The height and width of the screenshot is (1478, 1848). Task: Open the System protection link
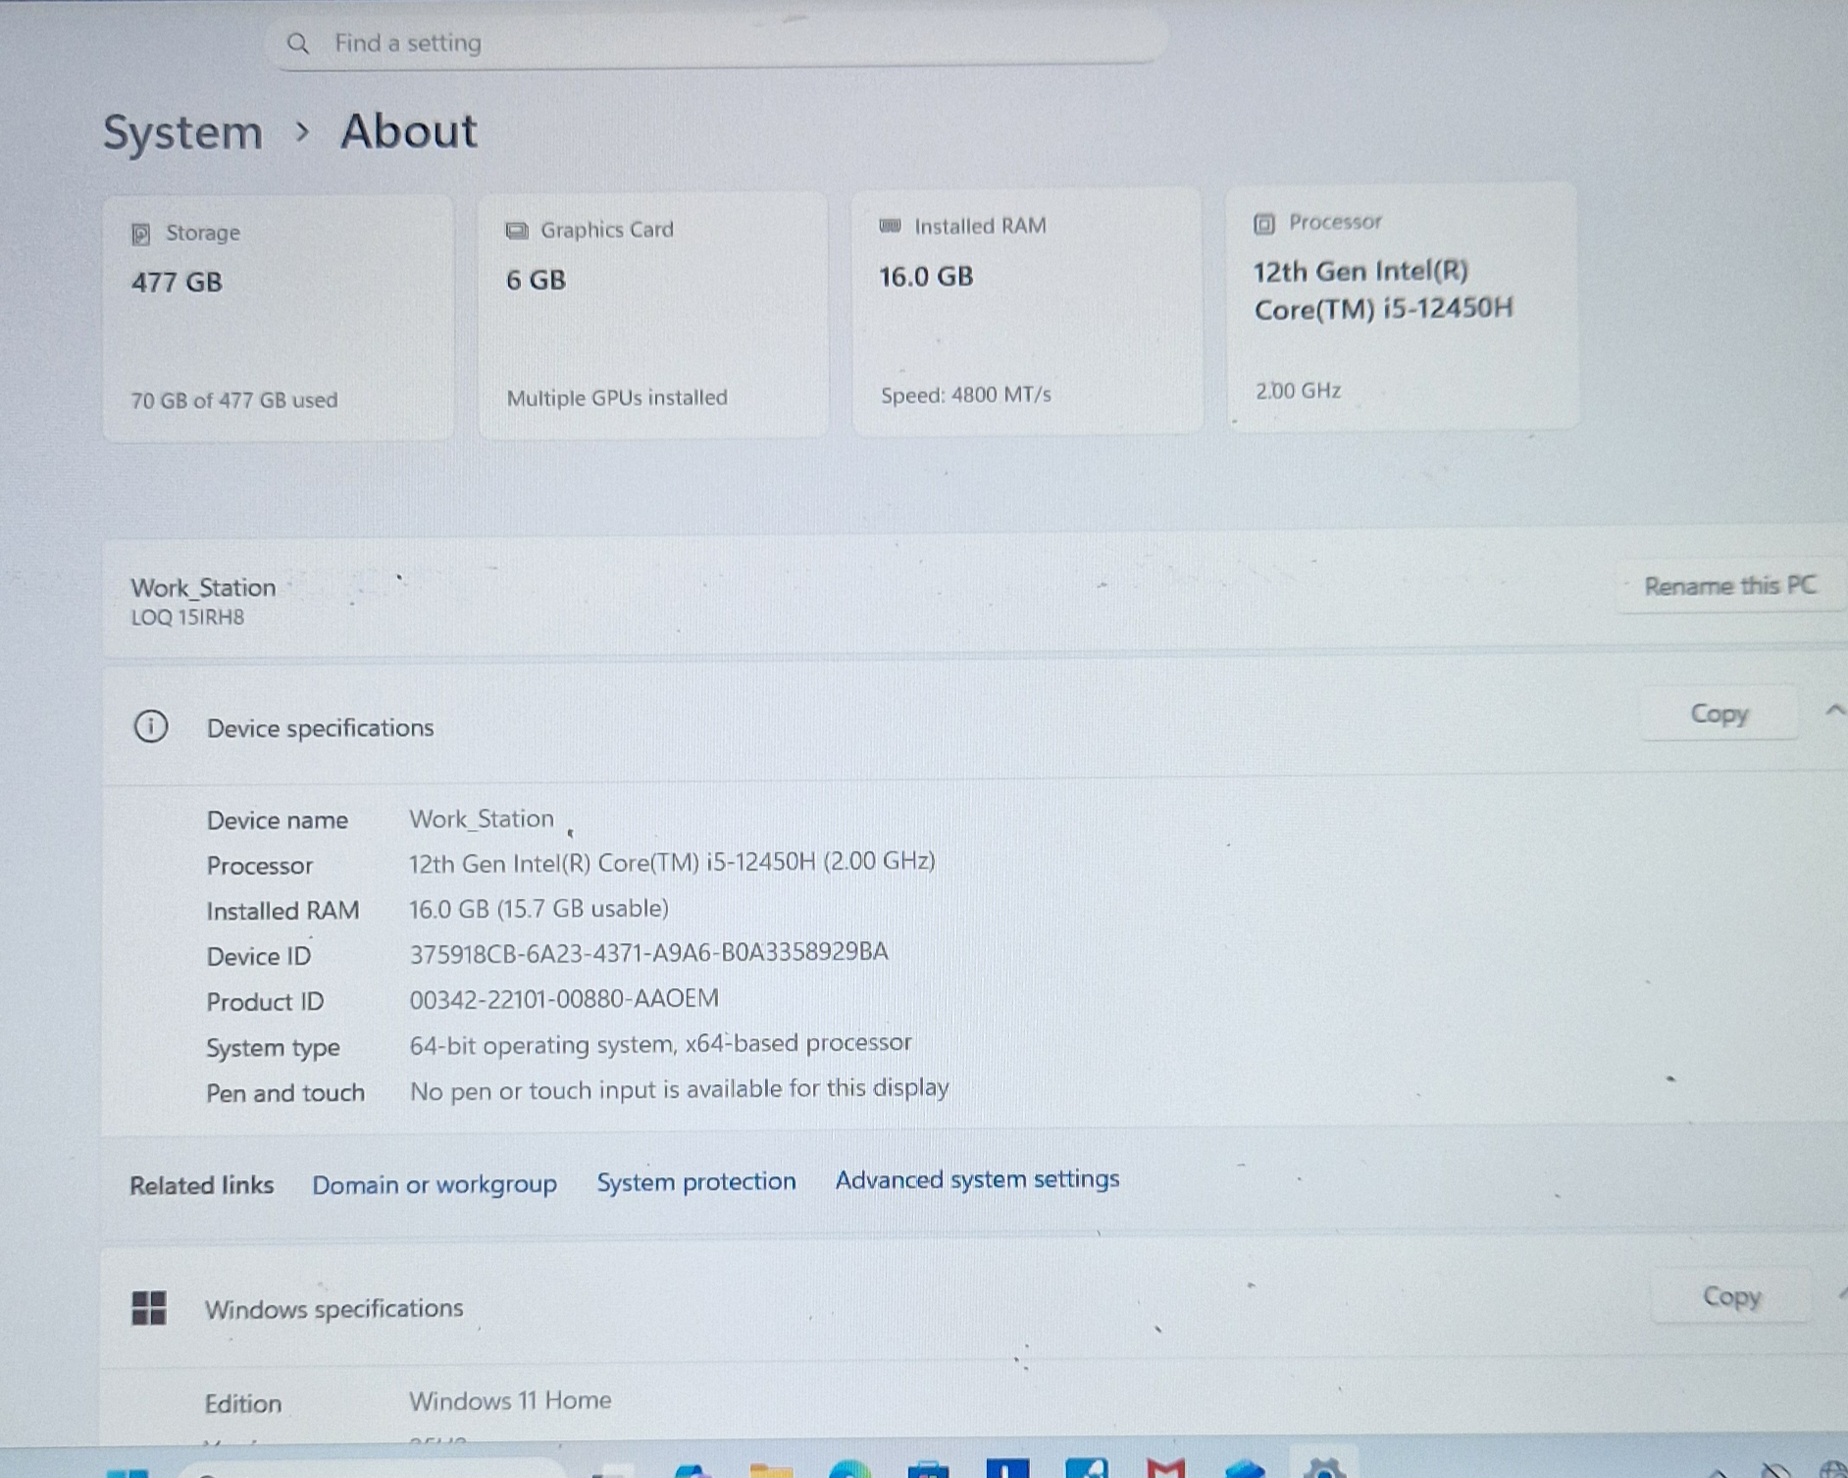[696, 1182]
